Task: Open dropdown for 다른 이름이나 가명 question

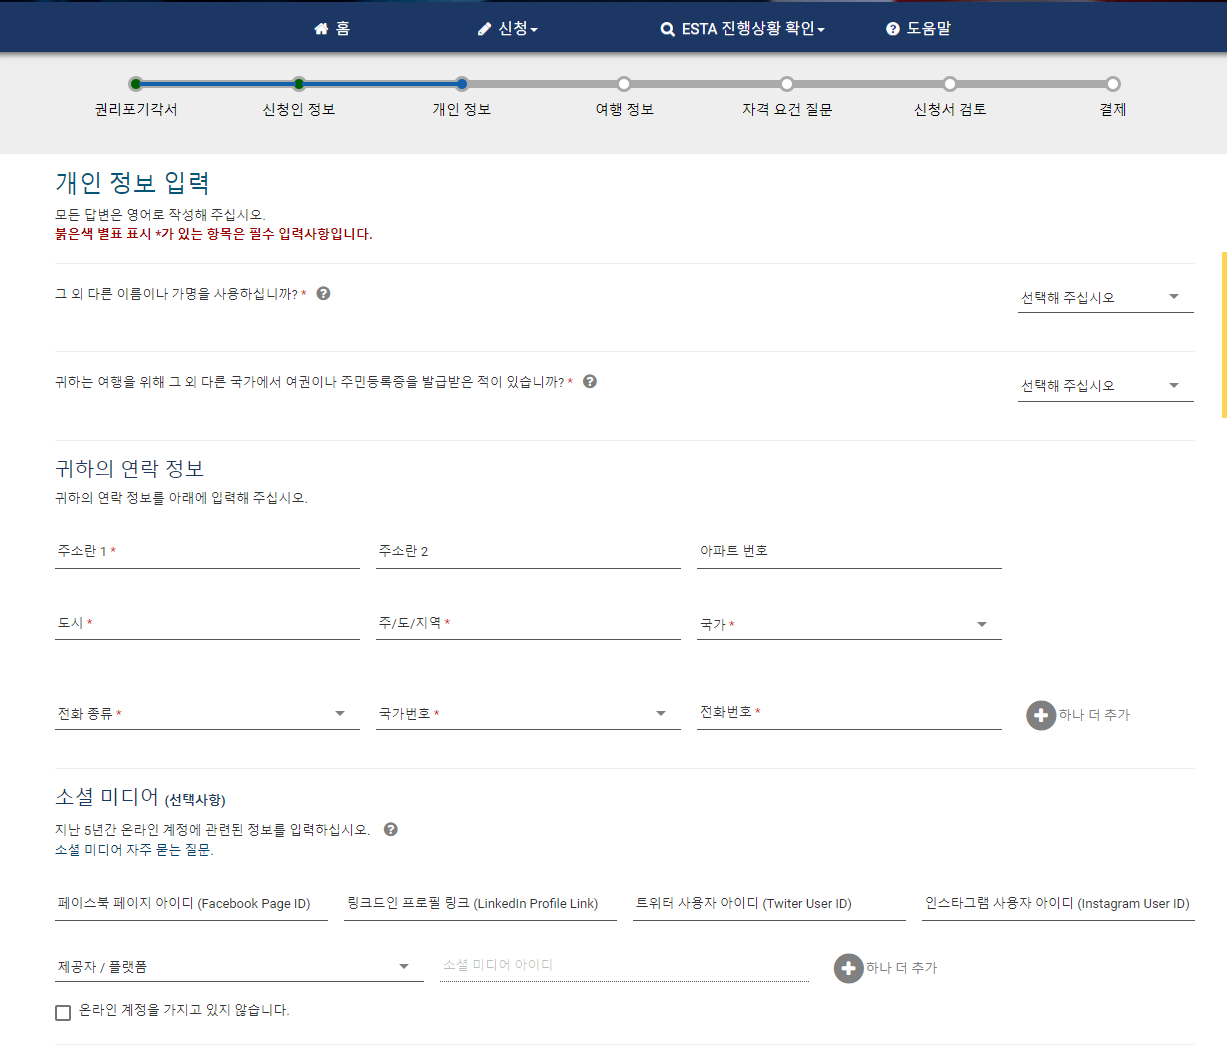Action: [1105, 298]
